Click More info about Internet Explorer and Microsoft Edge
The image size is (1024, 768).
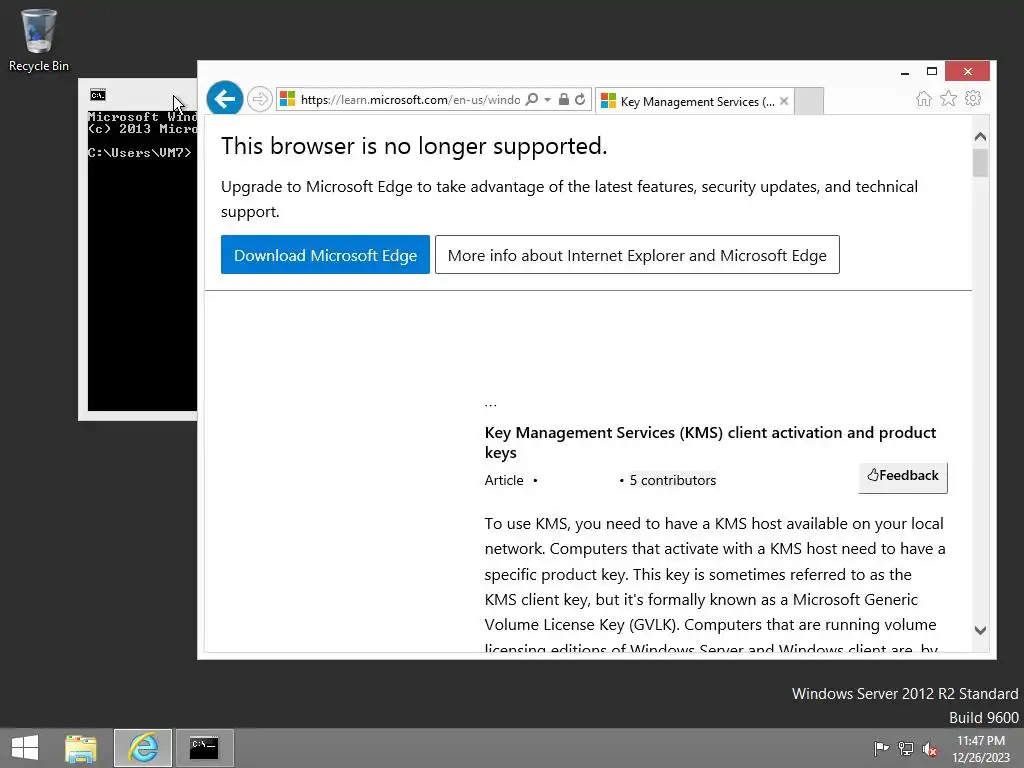[x=637, y=255]
